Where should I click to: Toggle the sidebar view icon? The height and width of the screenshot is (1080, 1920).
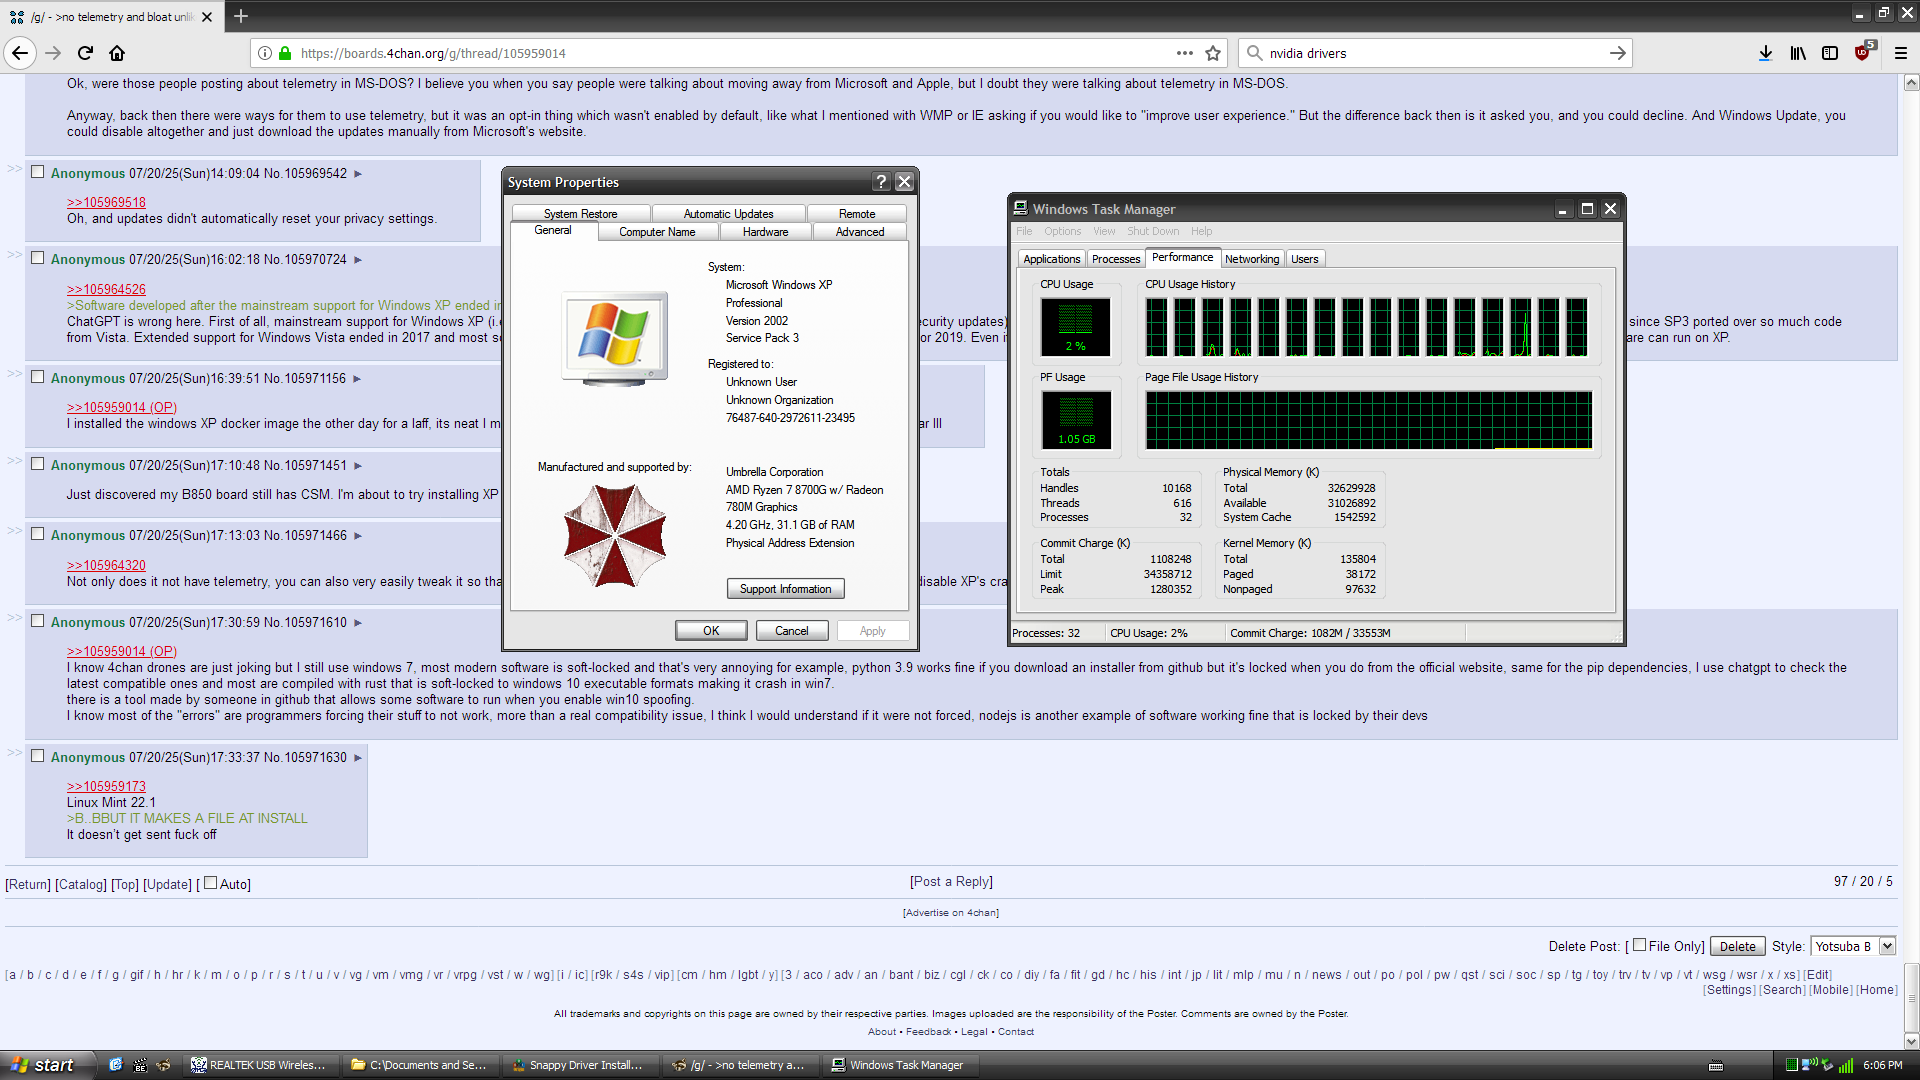[1830, 53]
